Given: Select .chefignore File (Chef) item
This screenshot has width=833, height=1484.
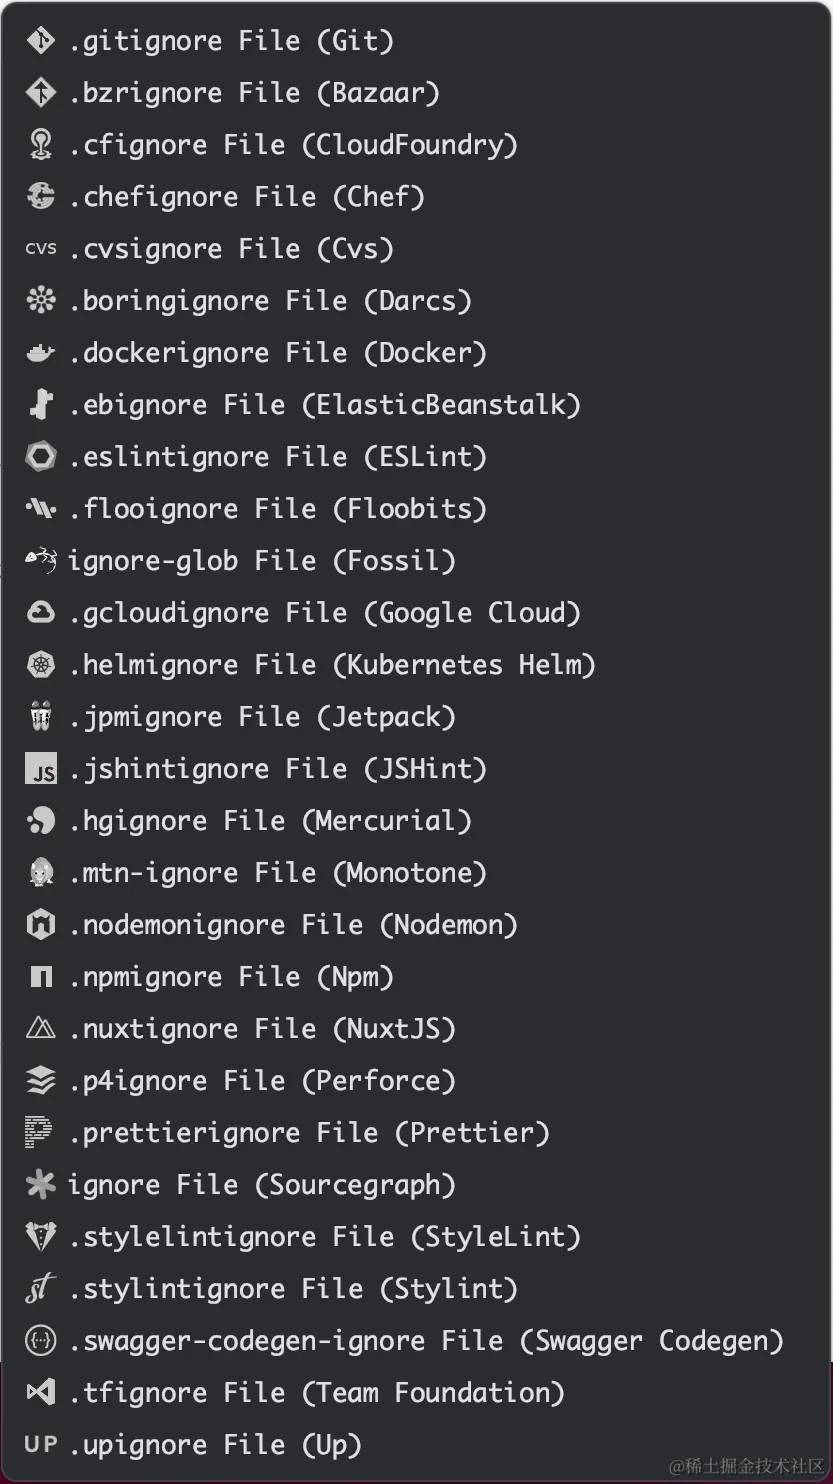Looking at the screenshot, I should [247, 197].
